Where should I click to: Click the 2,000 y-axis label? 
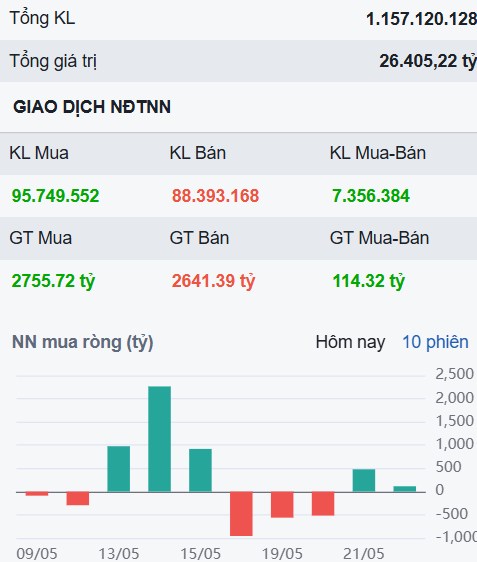[454, 398]
